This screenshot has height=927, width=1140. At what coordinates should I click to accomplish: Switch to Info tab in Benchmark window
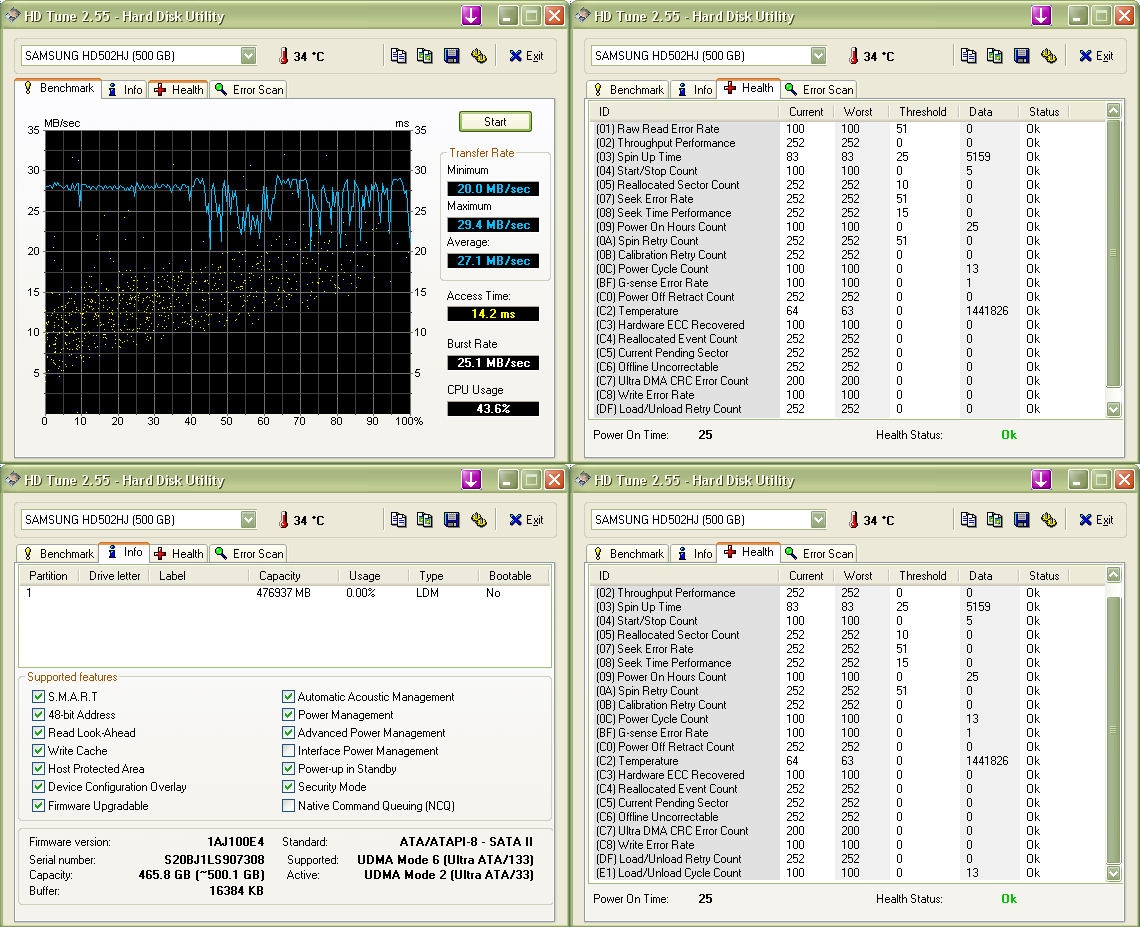(x=125, y=89)
